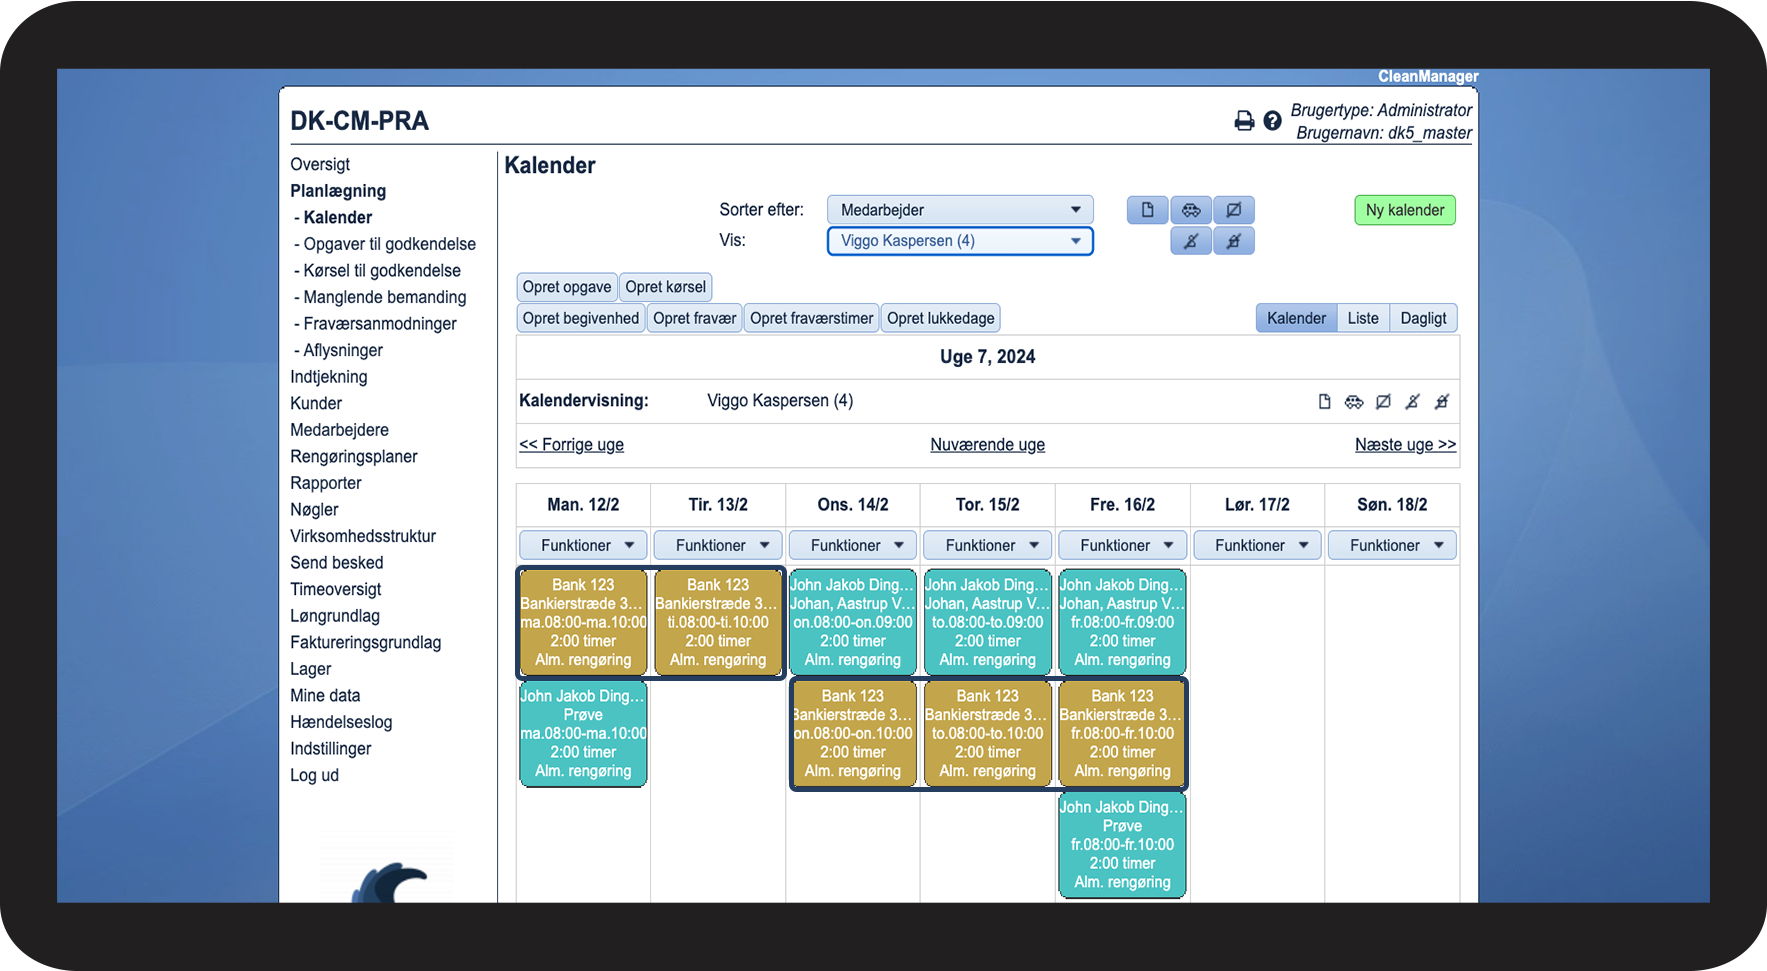Go to Næste uge link
The width and height of the screenshot is (1767, 971).
1405,445
